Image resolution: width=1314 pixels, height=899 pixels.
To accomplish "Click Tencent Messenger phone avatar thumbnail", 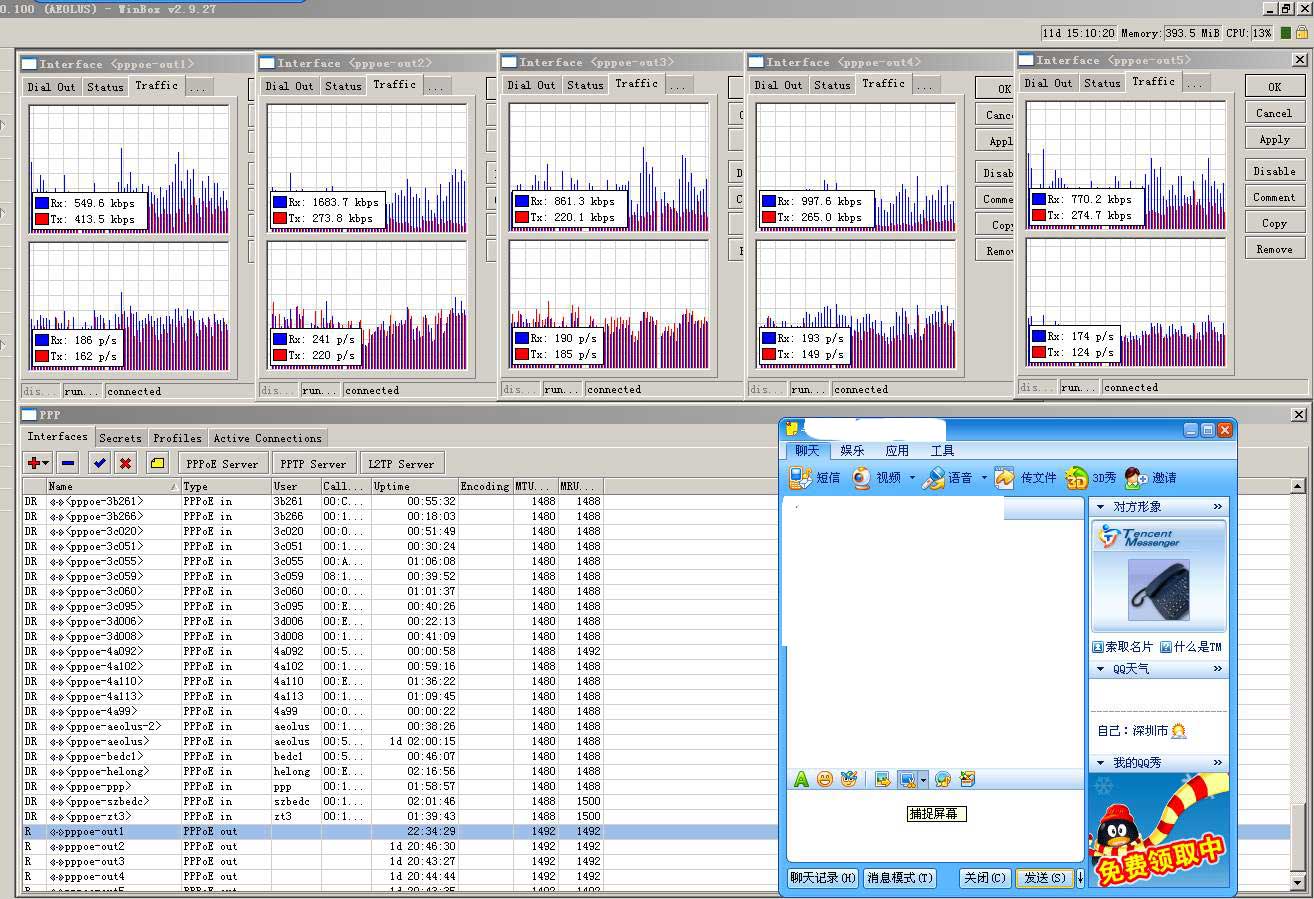I will [1158, 590].
